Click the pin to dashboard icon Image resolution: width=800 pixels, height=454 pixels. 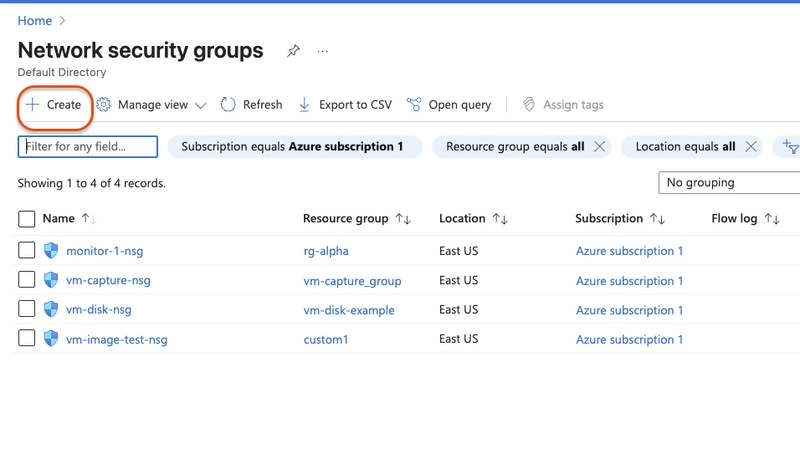293,51
